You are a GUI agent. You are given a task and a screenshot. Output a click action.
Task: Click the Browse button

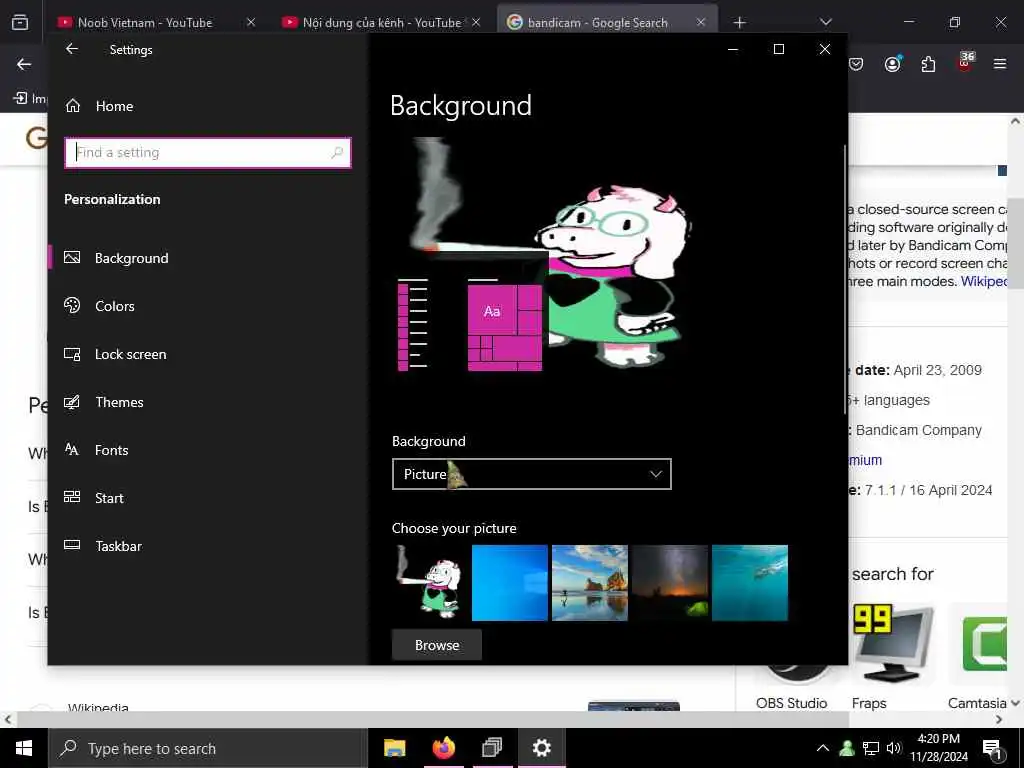pyautogui.click(x=437, y=645)
